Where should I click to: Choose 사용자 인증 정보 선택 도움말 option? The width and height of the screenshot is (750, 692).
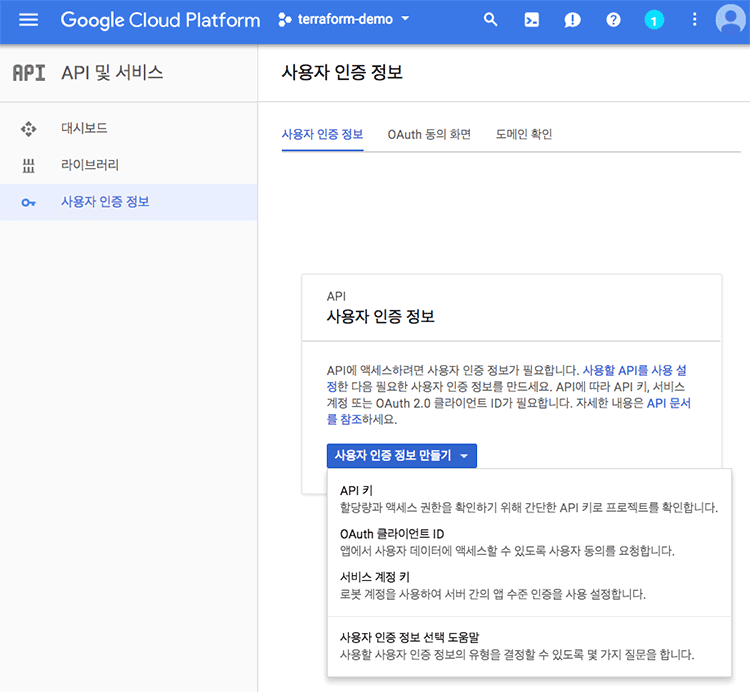pyautogui.click(x=529, y=646)
